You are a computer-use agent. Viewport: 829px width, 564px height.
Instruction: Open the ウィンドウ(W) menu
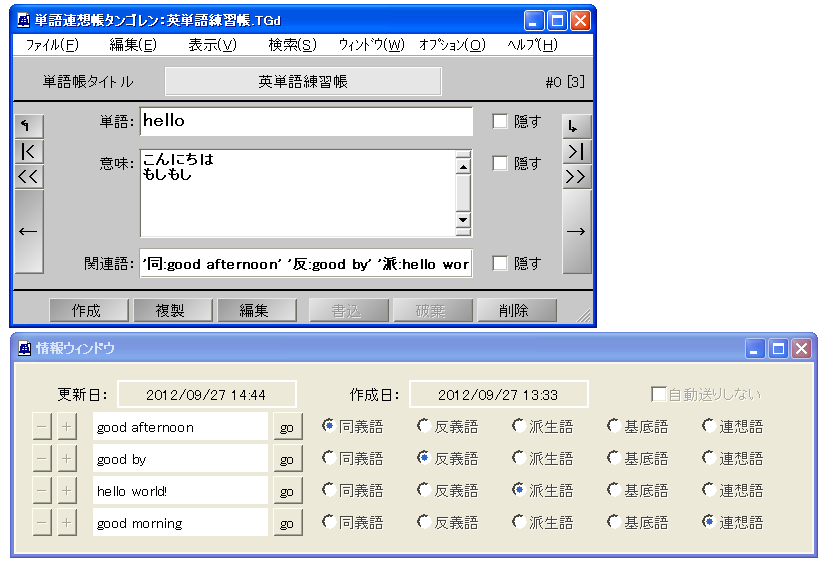(372, 45)
